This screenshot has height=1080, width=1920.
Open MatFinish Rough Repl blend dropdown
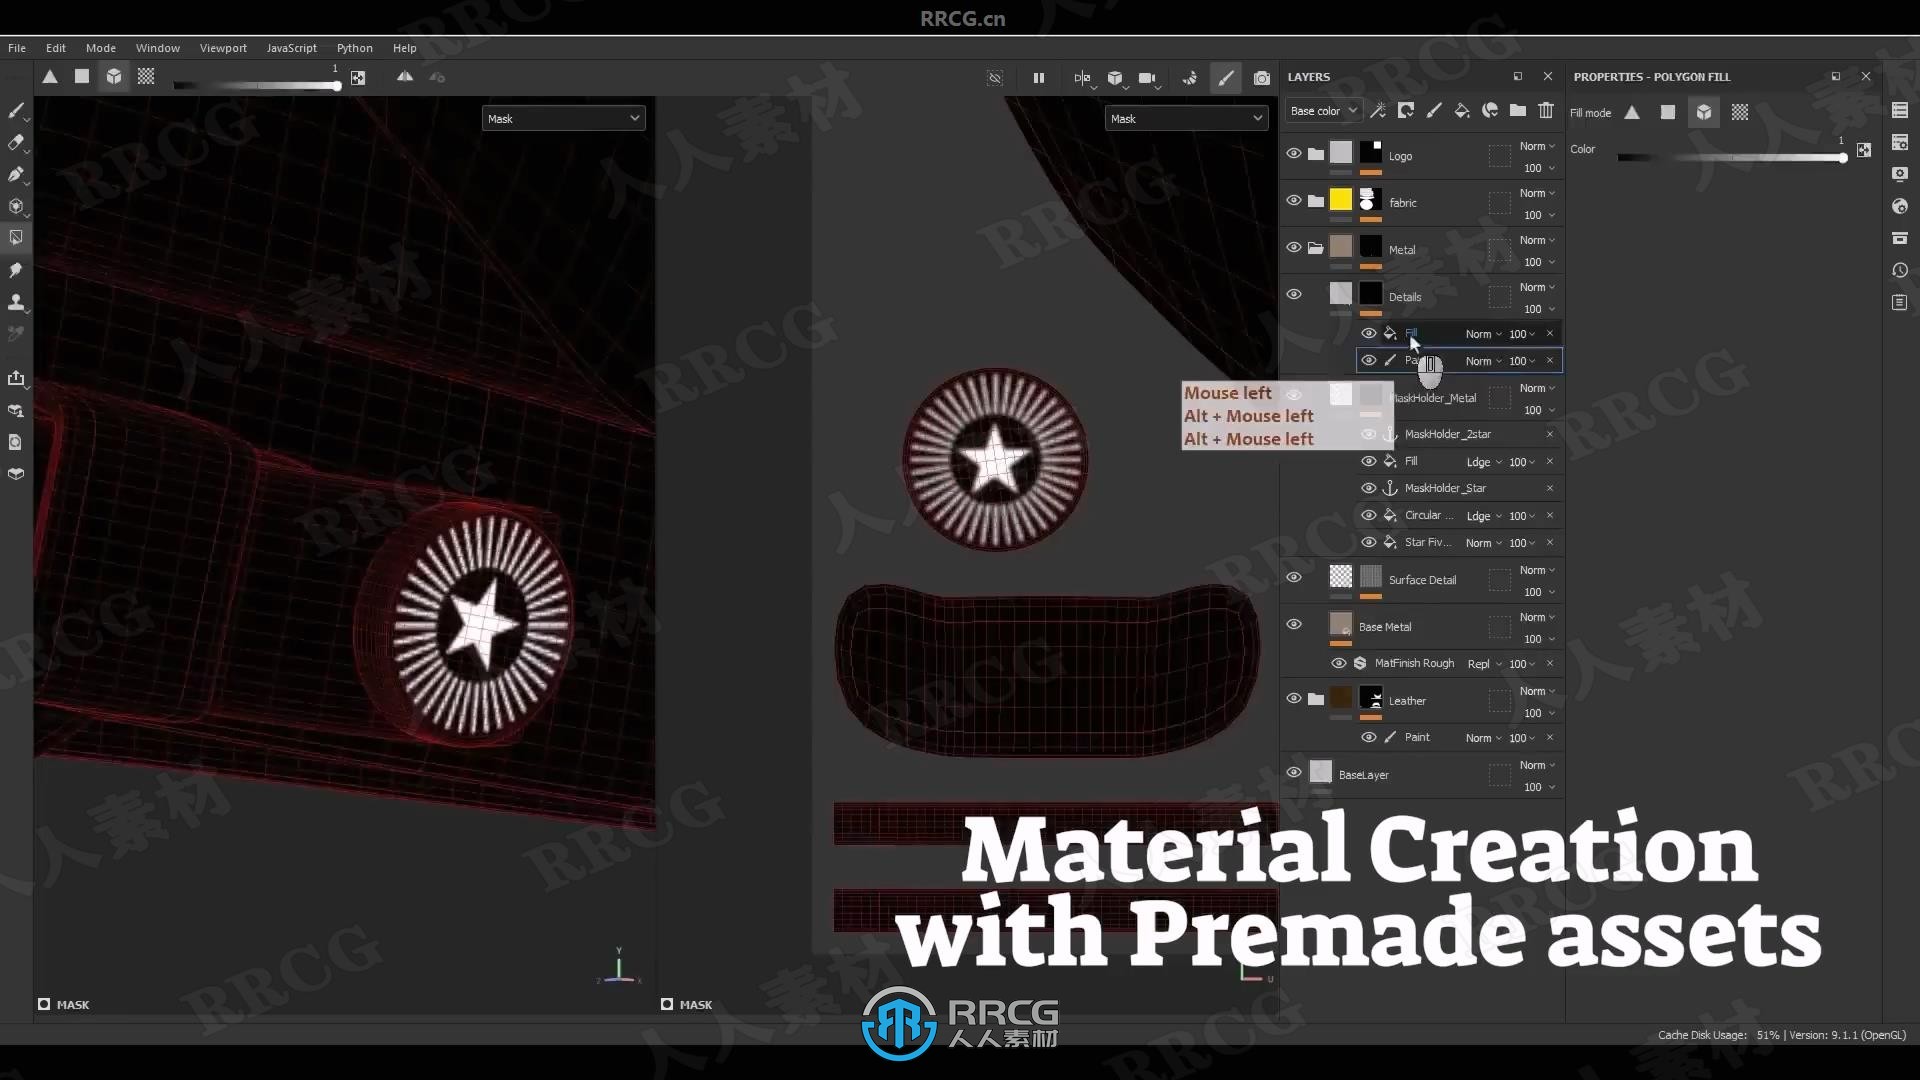(x=1485, y=664)
